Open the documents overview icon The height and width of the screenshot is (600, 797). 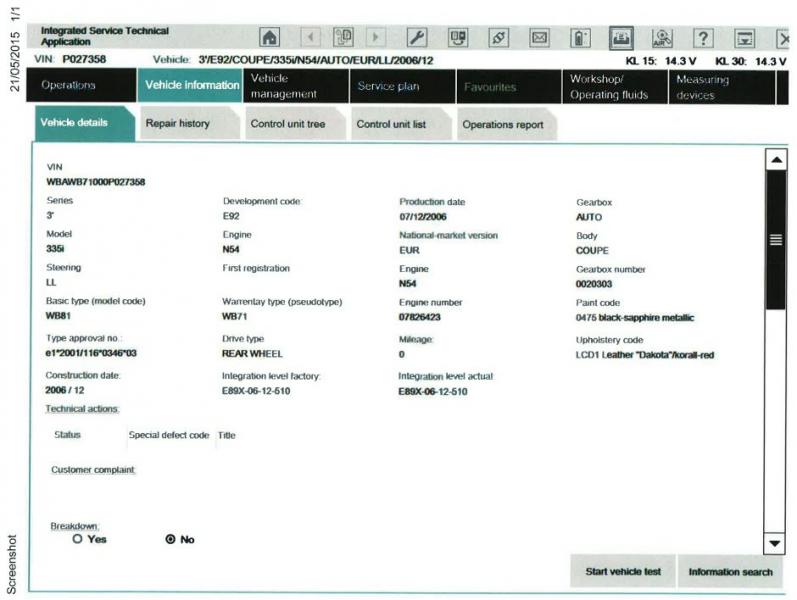coord(343,37)
